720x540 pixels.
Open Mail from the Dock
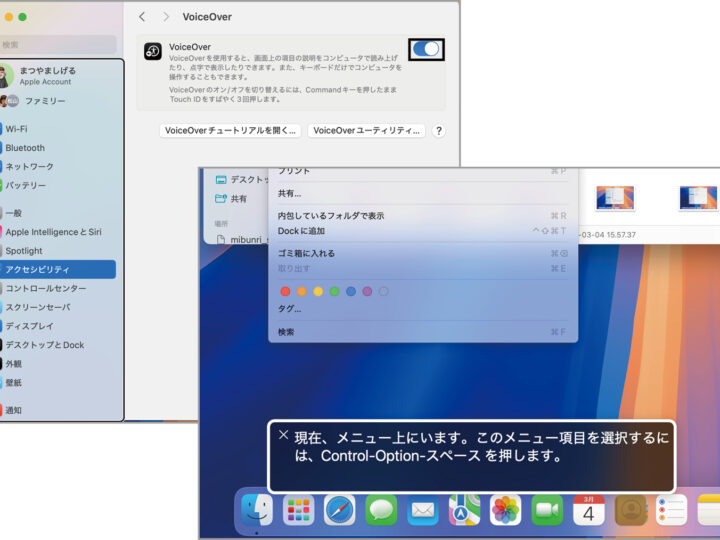click(x=423, y=510)
